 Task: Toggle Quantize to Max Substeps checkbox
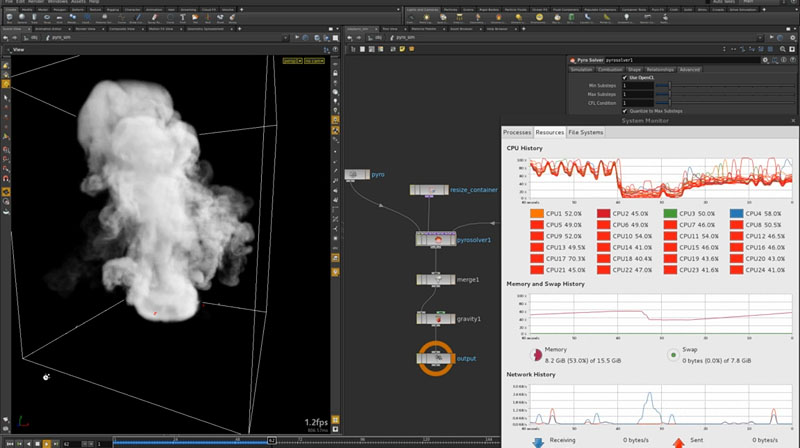pos(625,110)
